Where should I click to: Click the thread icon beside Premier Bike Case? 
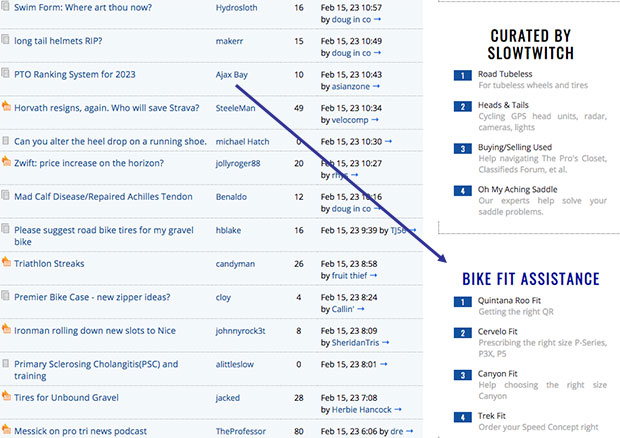click(7, 297)
